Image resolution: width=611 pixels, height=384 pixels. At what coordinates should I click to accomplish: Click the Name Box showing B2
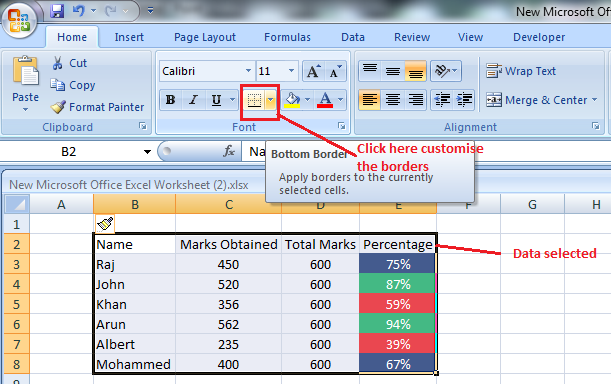tap(69, 152)
